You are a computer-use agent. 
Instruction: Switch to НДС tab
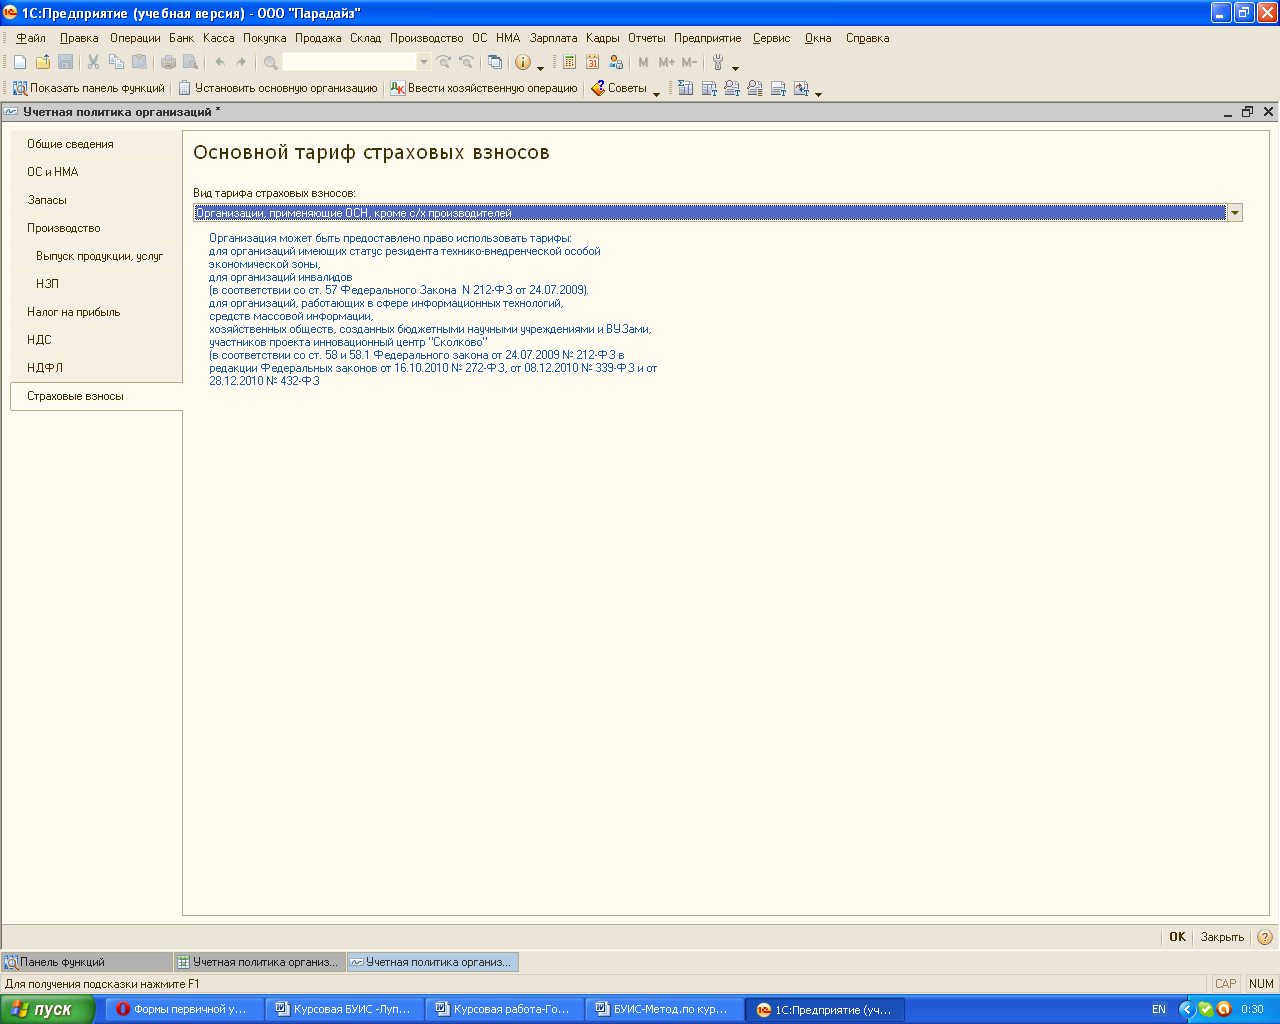[x=96, y=340]
